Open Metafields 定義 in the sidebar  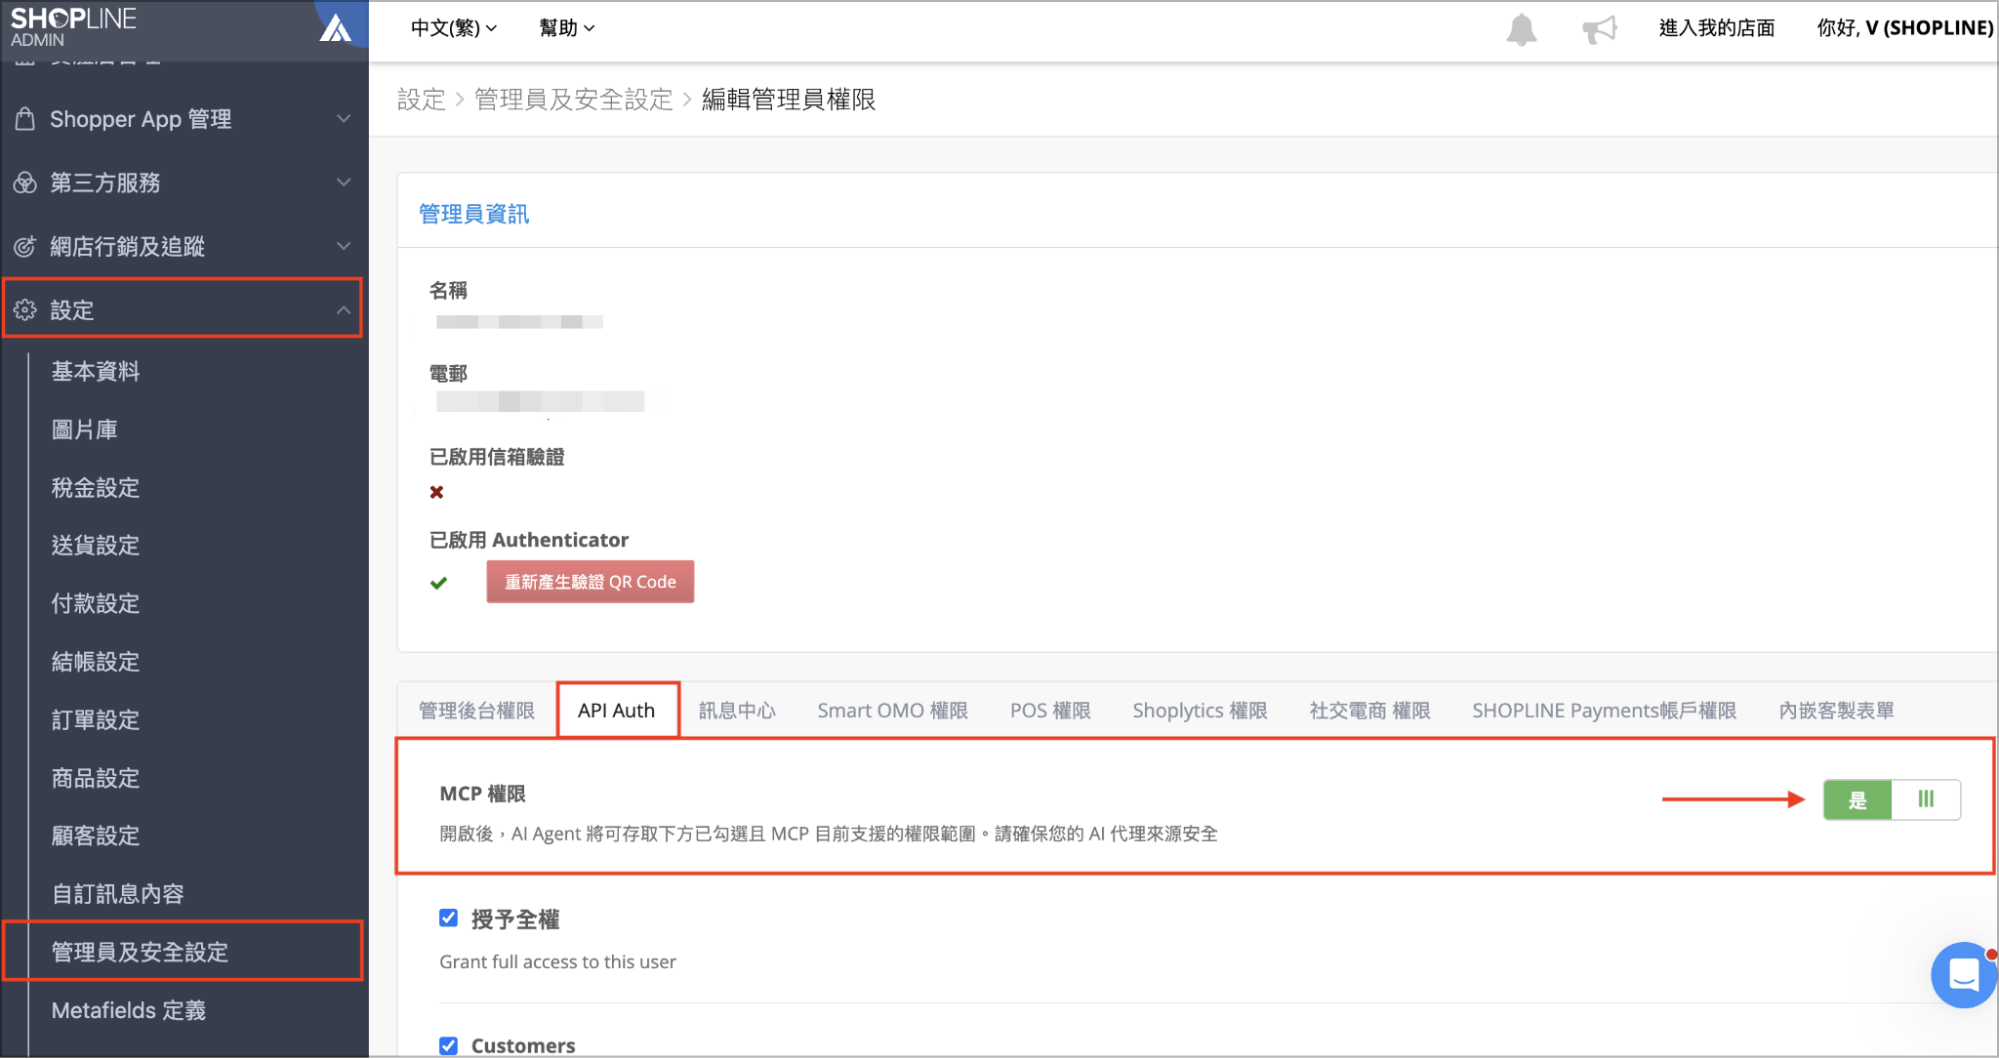click(x=128, y=1011)
